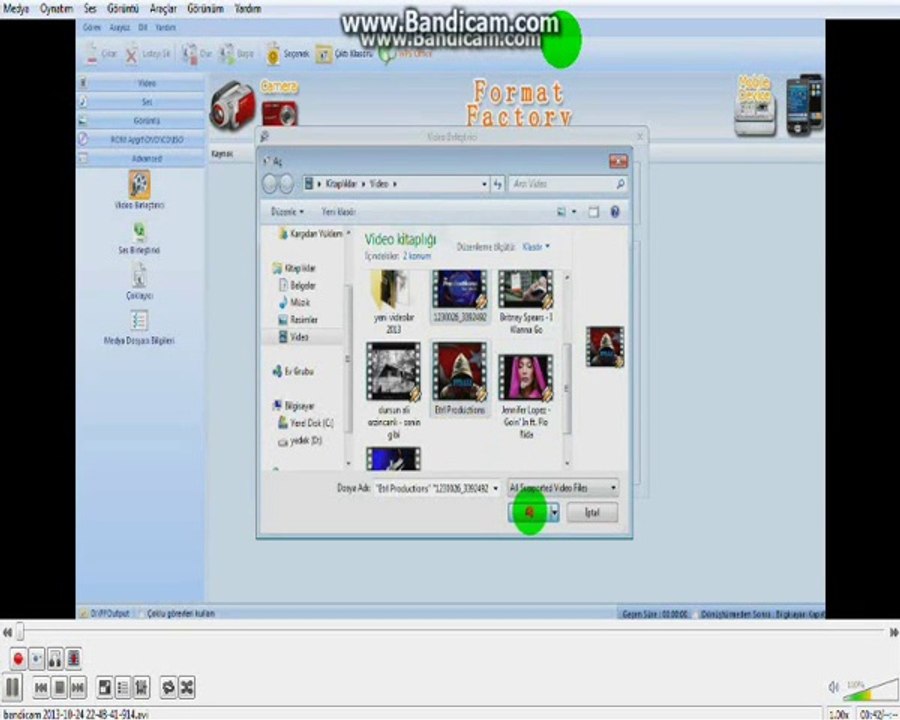Toggle VLC fullscreen video mode
The width and height of the screenshot is (900, 720).
coord(105,687)
